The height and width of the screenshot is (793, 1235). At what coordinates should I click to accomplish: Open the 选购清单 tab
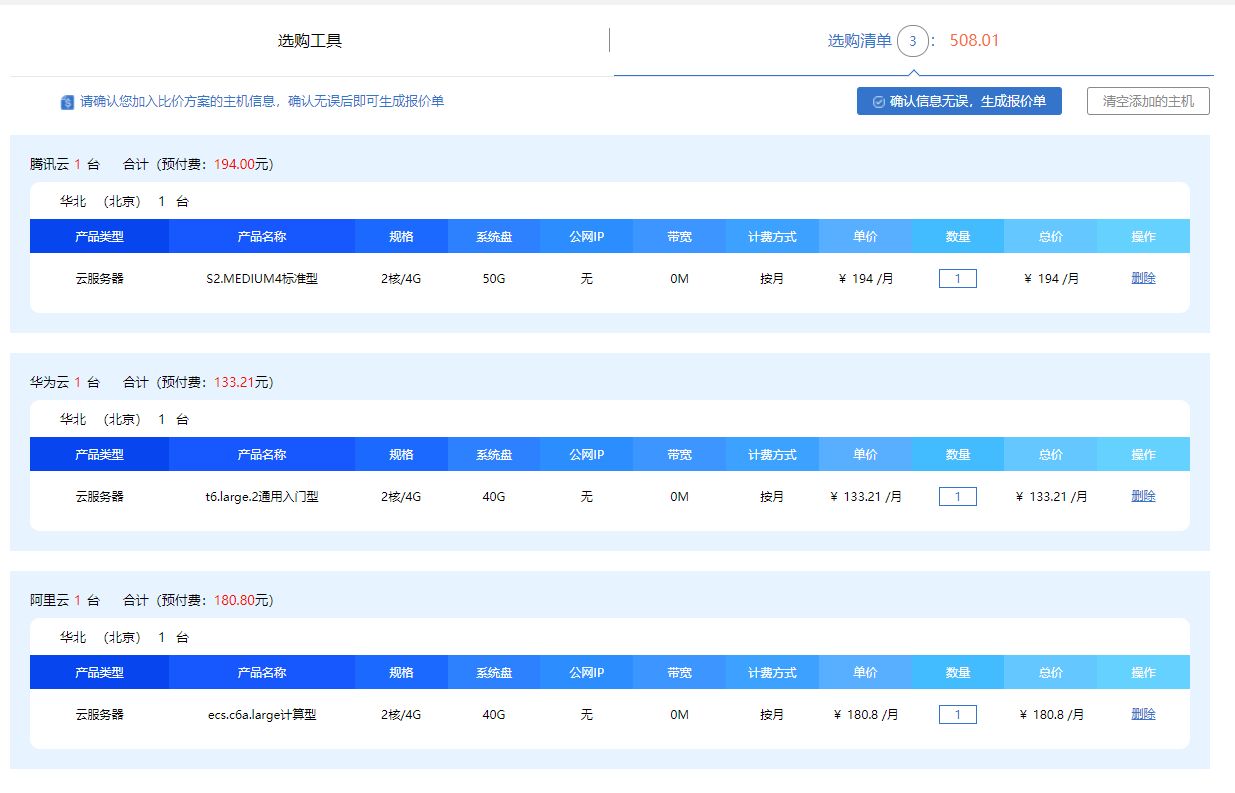point(859,41)
